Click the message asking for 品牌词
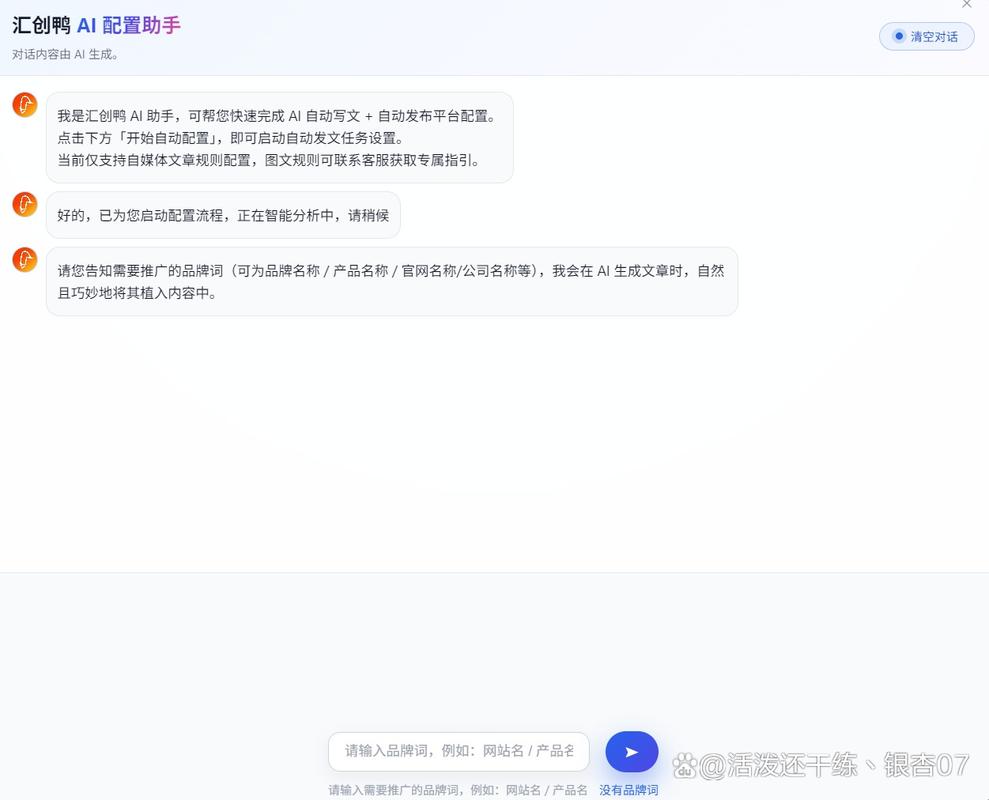 coord(392,281)
